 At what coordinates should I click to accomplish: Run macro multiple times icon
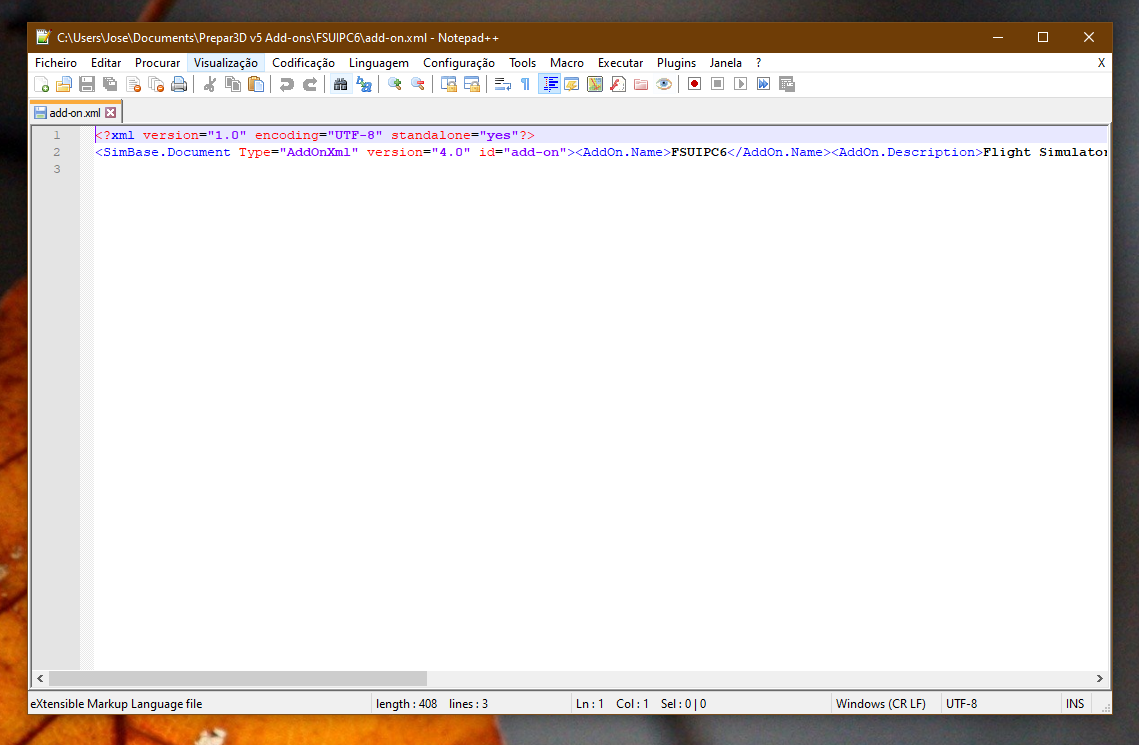pos(763,84)
